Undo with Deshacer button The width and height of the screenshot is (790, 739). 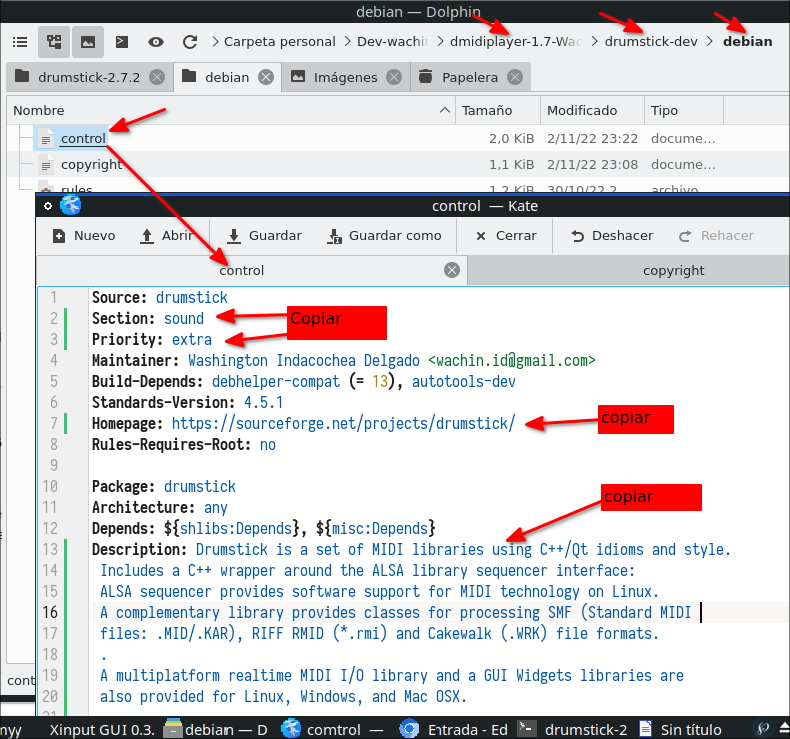click(x=612, y=235)
